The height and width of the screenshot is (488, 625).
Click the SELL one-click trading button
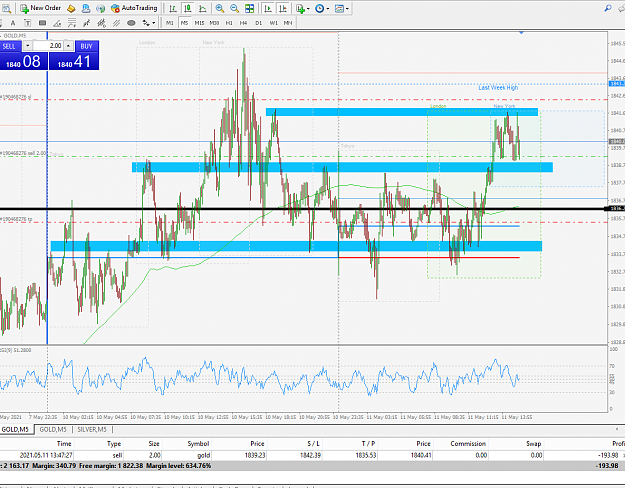coord(10,46)
